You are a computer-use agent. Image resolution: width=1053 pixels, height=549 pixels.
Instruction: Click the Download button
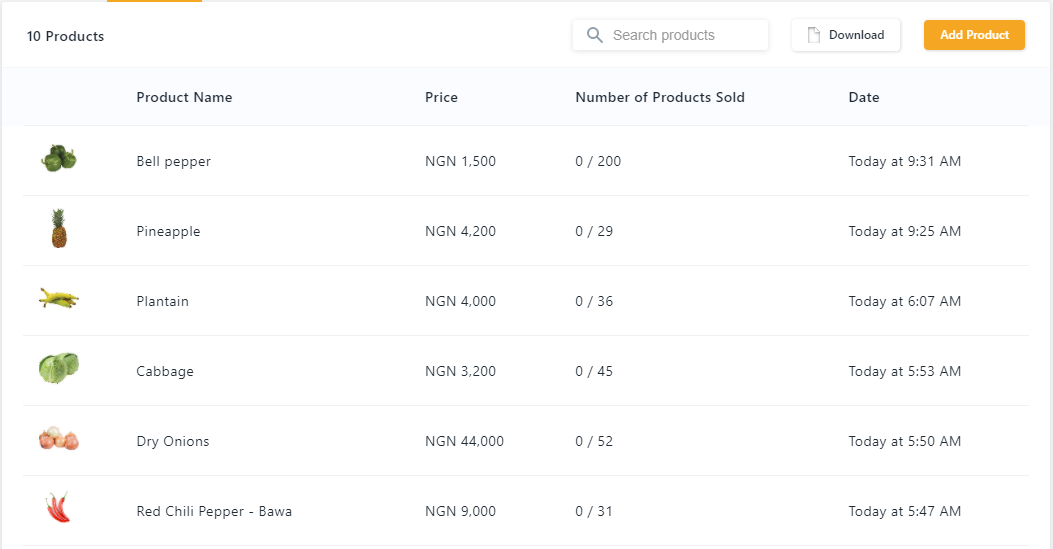click(846, 35)
